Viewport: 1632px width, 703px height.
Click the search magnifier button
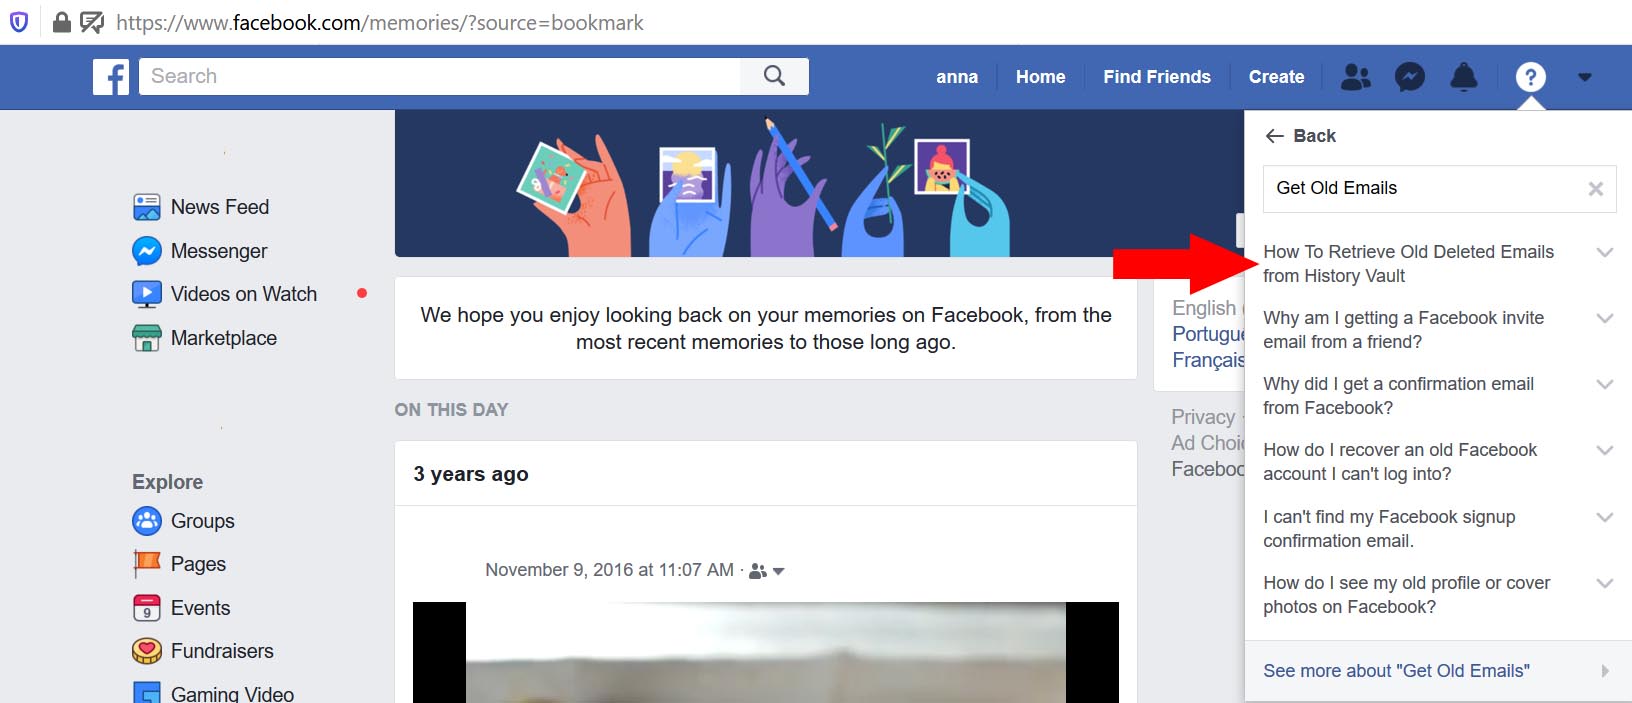point(774,76)
